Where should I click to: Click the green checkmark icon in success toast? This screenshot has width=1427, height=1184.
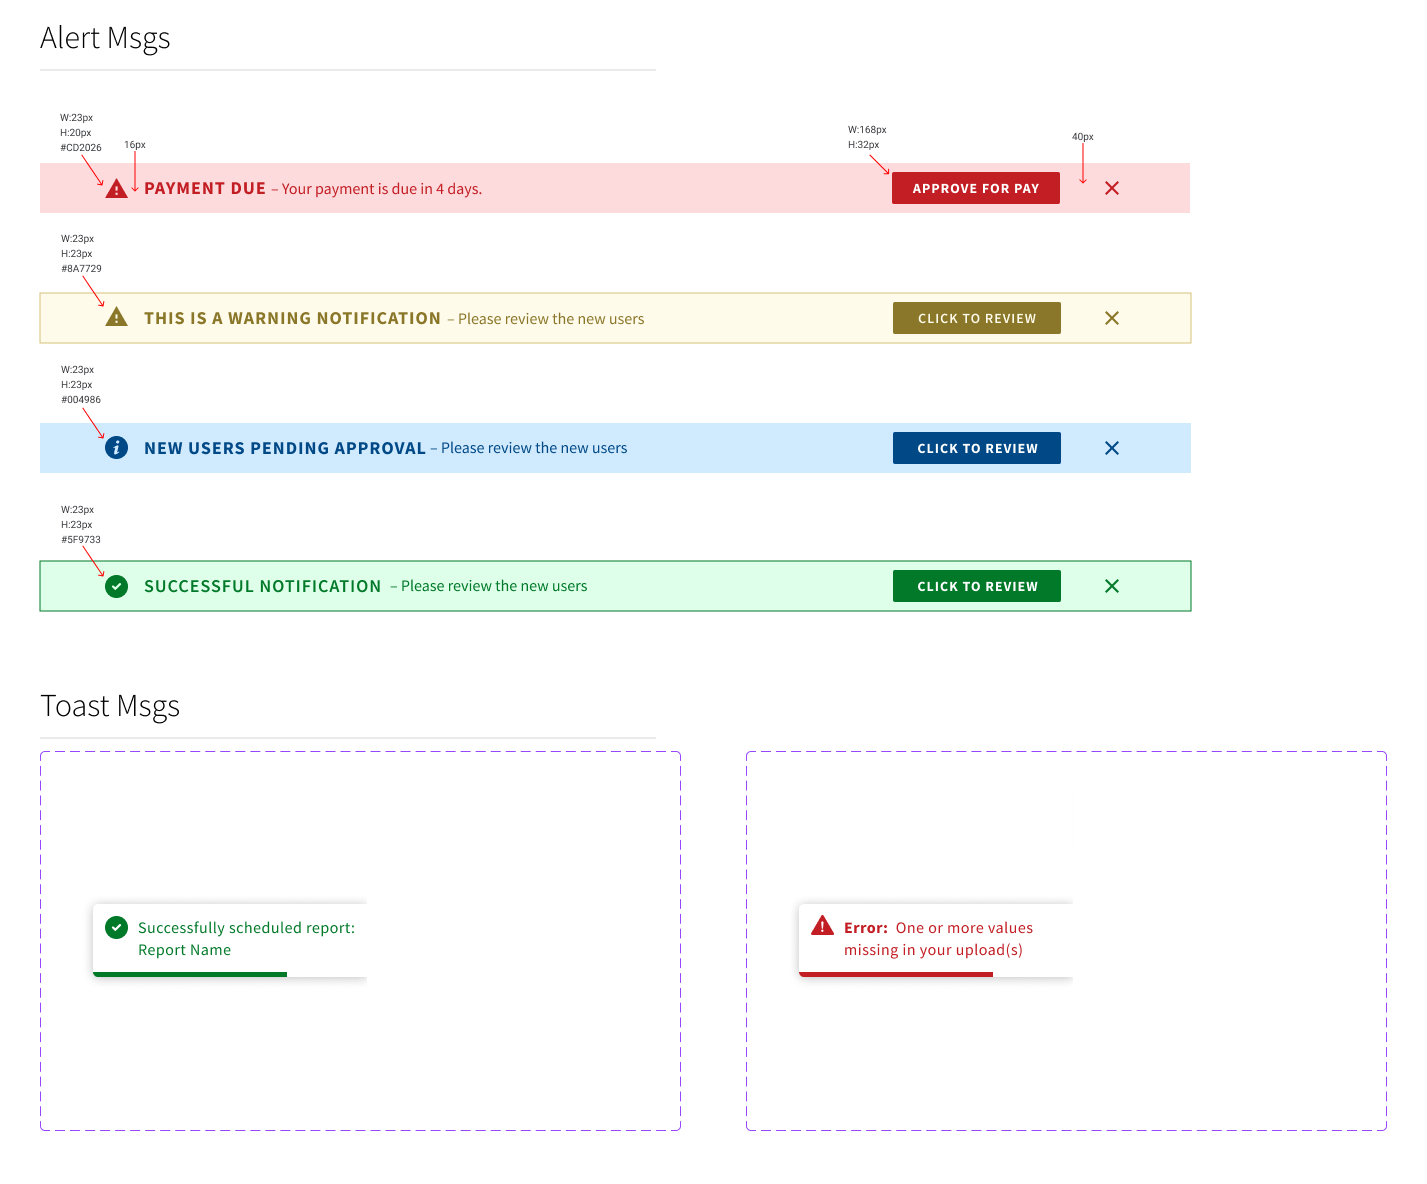pyautogui.click(x=116, y=928)
